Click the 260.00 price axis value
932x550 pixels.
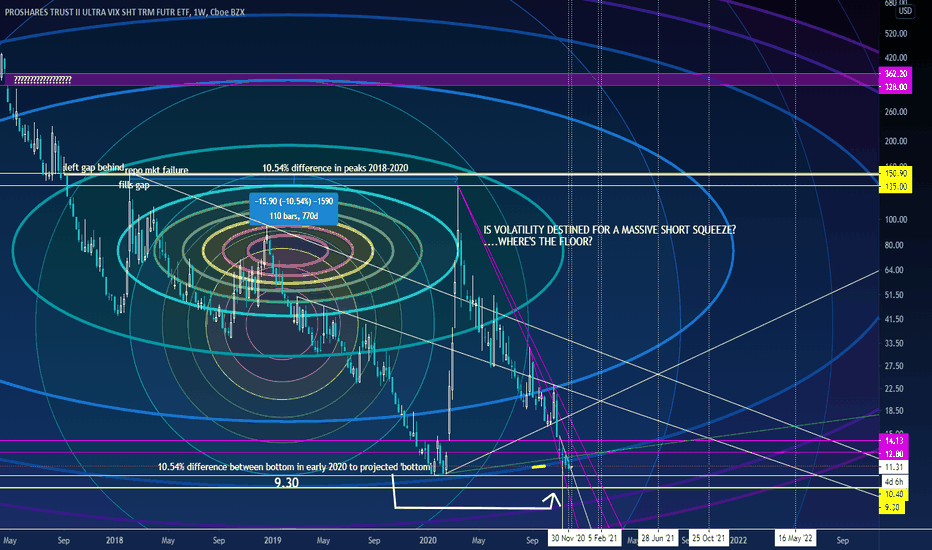[x=896, y=112]
